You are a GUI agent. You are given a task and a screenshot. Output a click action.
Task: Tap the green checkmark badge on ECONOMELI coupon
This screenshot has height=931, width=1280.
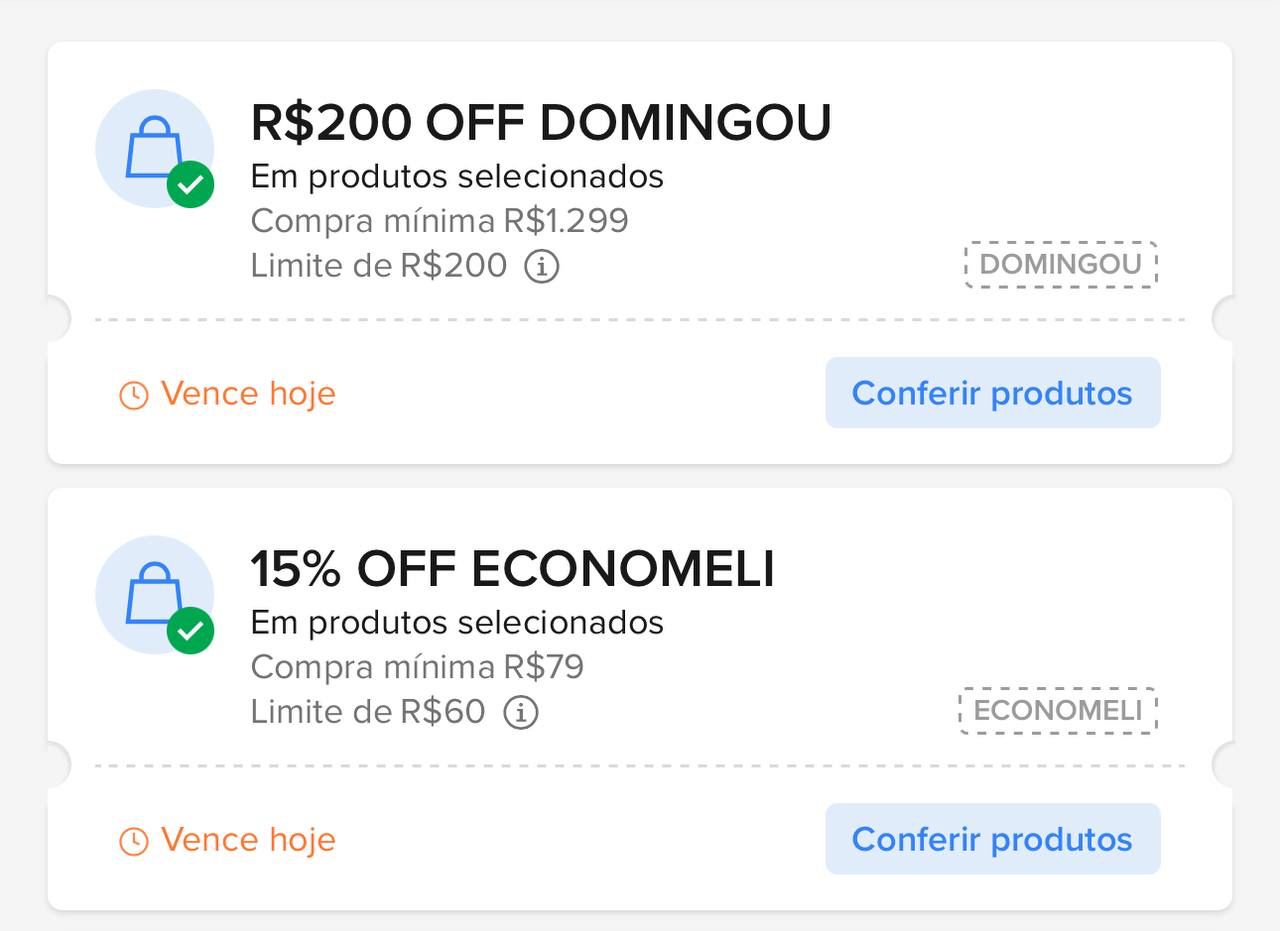pos(190,631)
